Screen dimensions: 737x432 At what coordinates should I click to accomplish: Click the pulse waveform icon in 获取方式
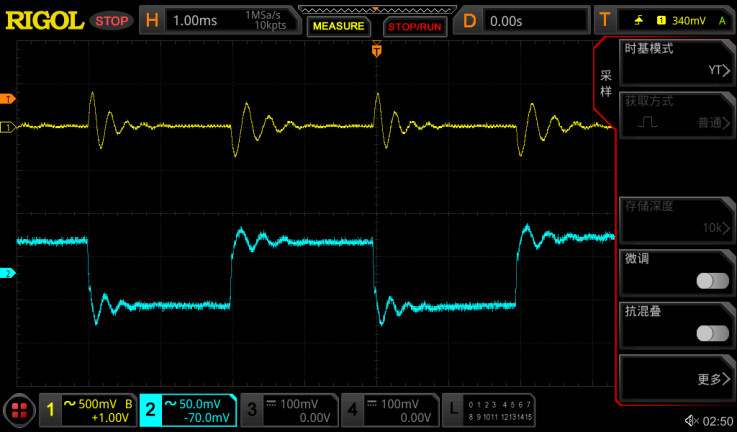pyautogui.click(x=648, y=122)
